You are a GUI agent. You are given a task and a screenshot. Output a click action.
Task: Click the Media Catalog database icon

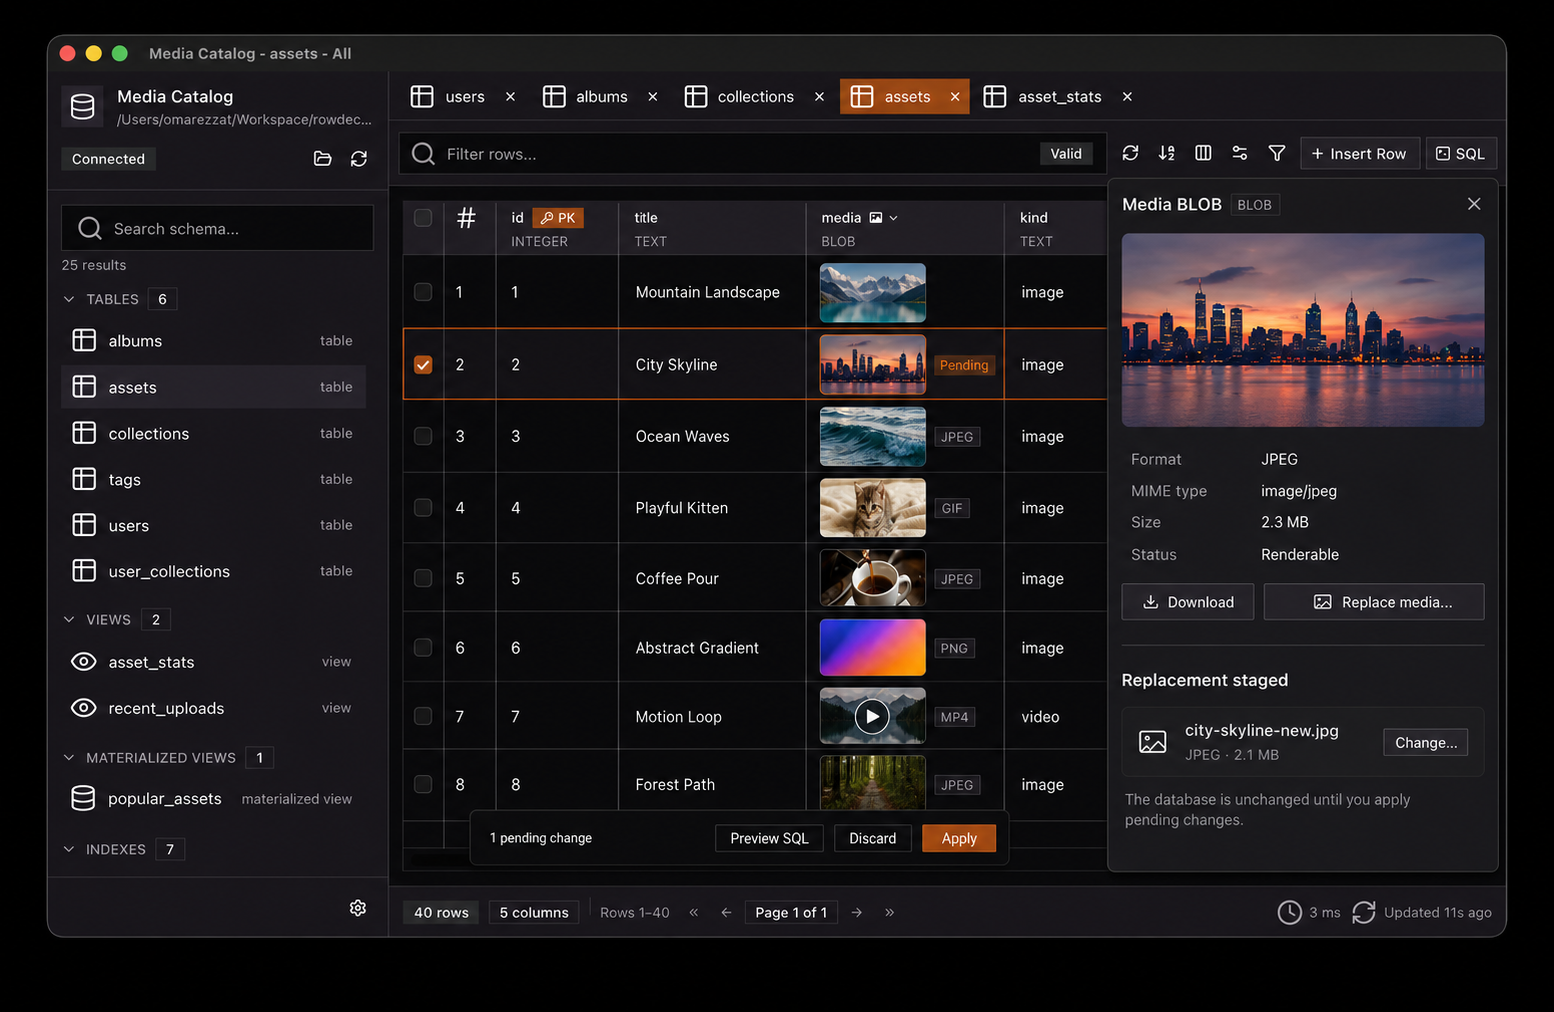point(83,106)
